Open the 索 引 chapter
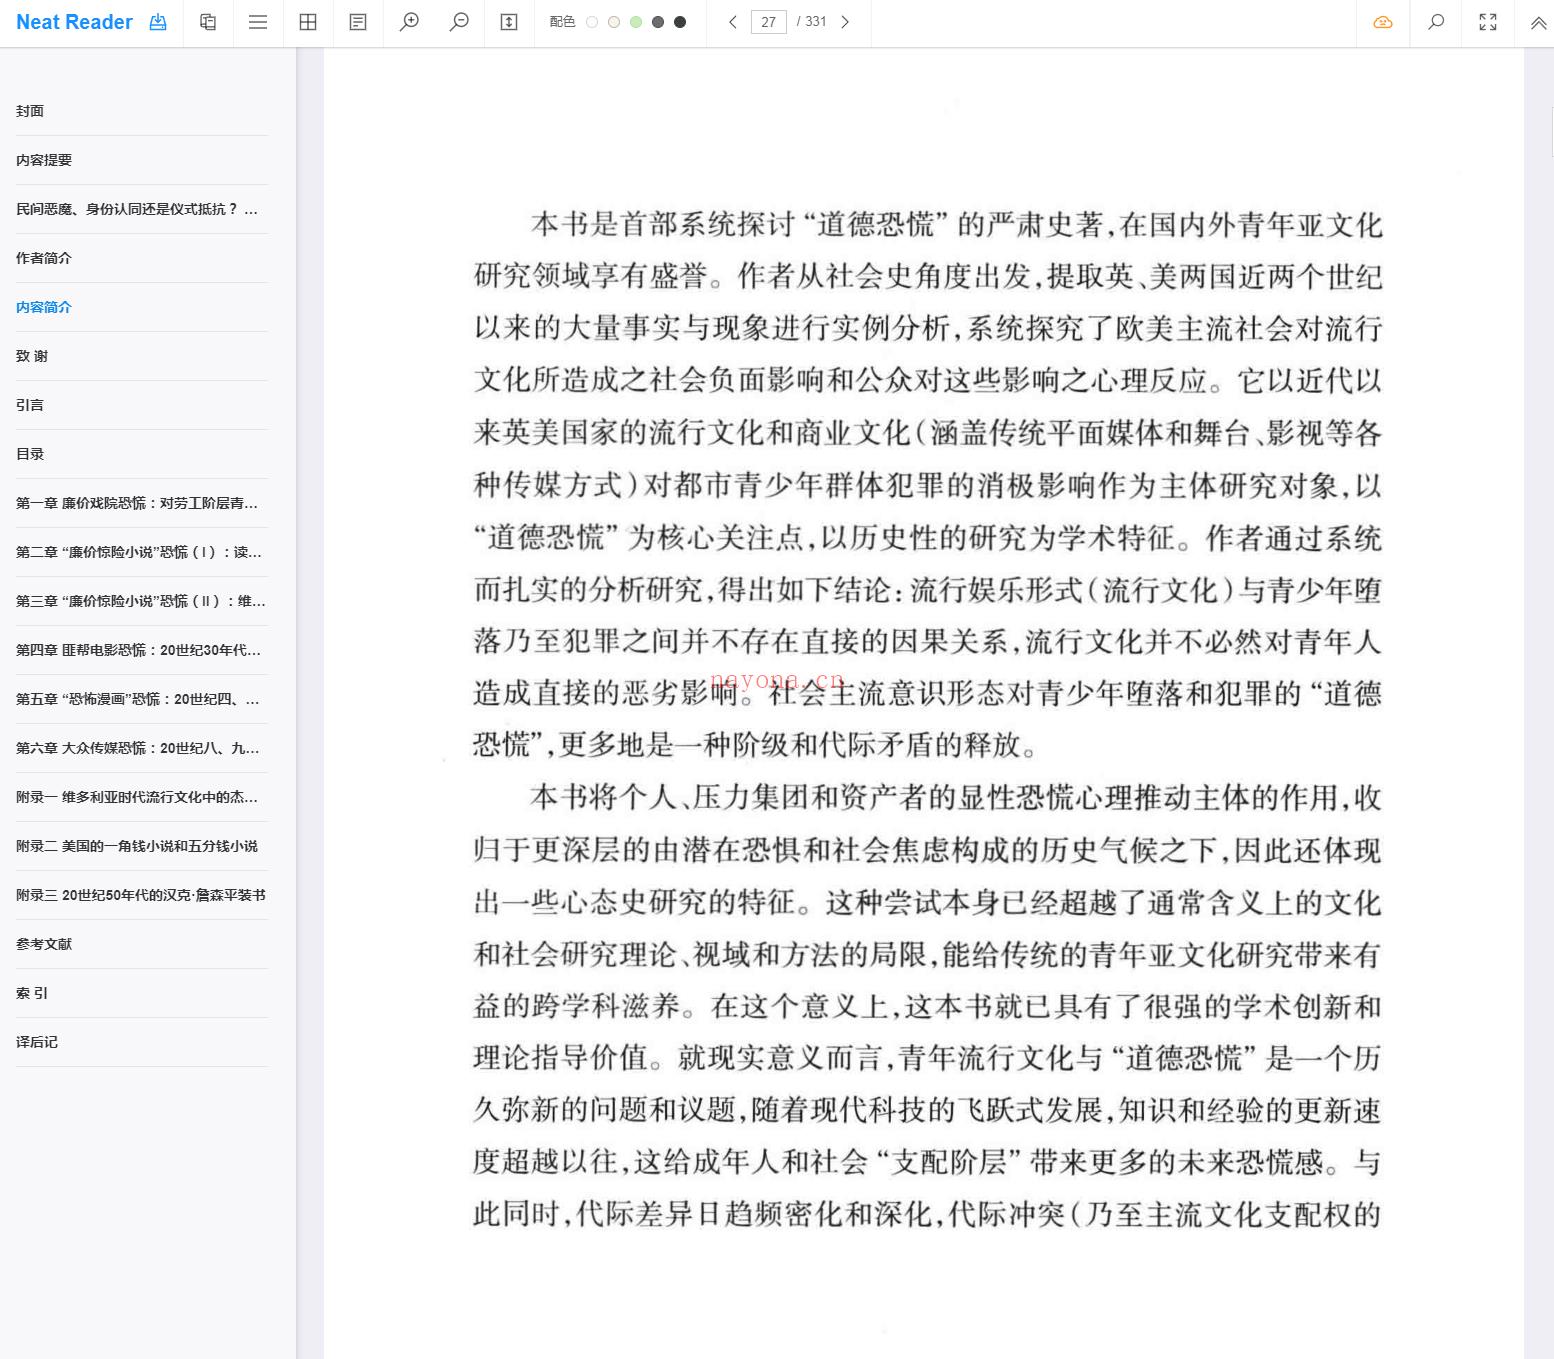The image size is (1554, 1359). click(32, 993)
